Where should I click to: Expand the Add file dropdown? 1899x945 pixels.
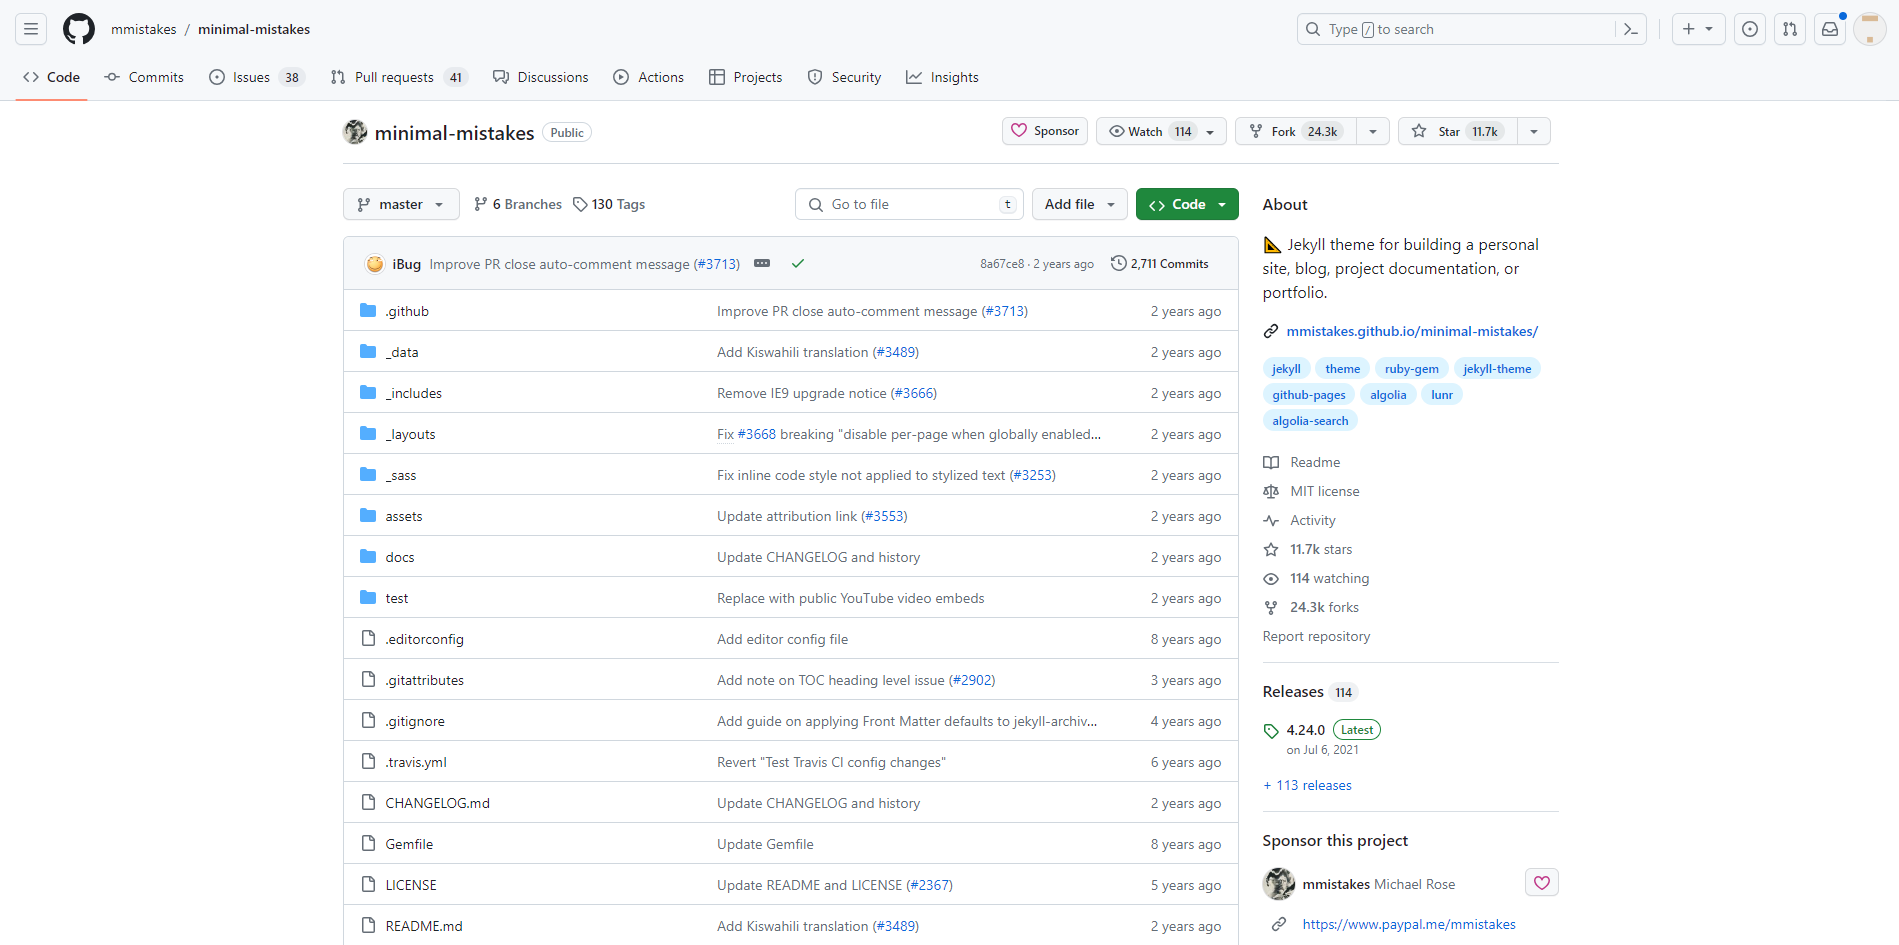(x=1080, y=204)
